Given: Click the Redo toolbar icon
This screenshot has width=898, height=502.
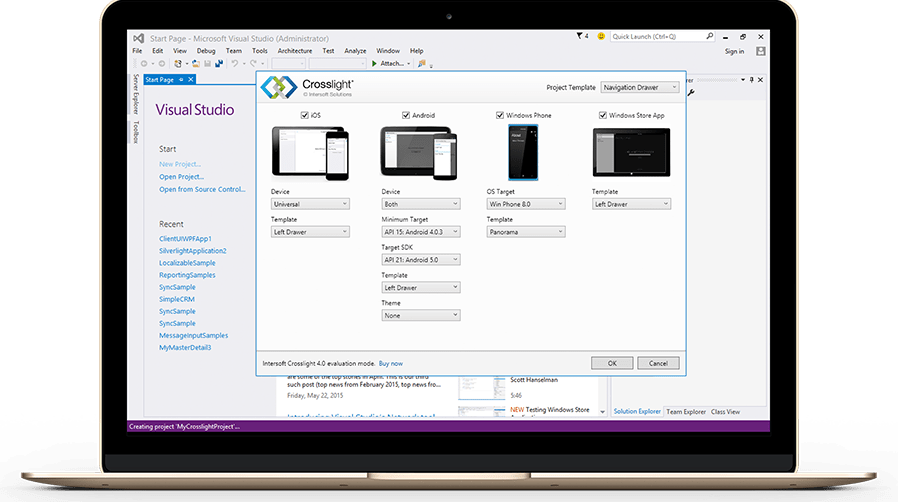Looking at the screenshot, I should pyautogui.click(x=253, y=64).
